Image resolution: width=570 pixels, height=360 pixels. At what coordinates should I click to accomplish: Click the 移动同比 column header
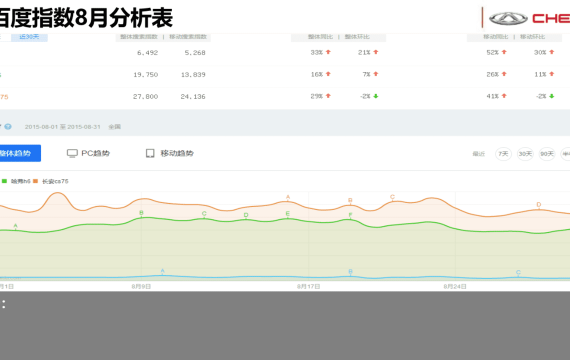pyautogui.click(x=496, y=37)
